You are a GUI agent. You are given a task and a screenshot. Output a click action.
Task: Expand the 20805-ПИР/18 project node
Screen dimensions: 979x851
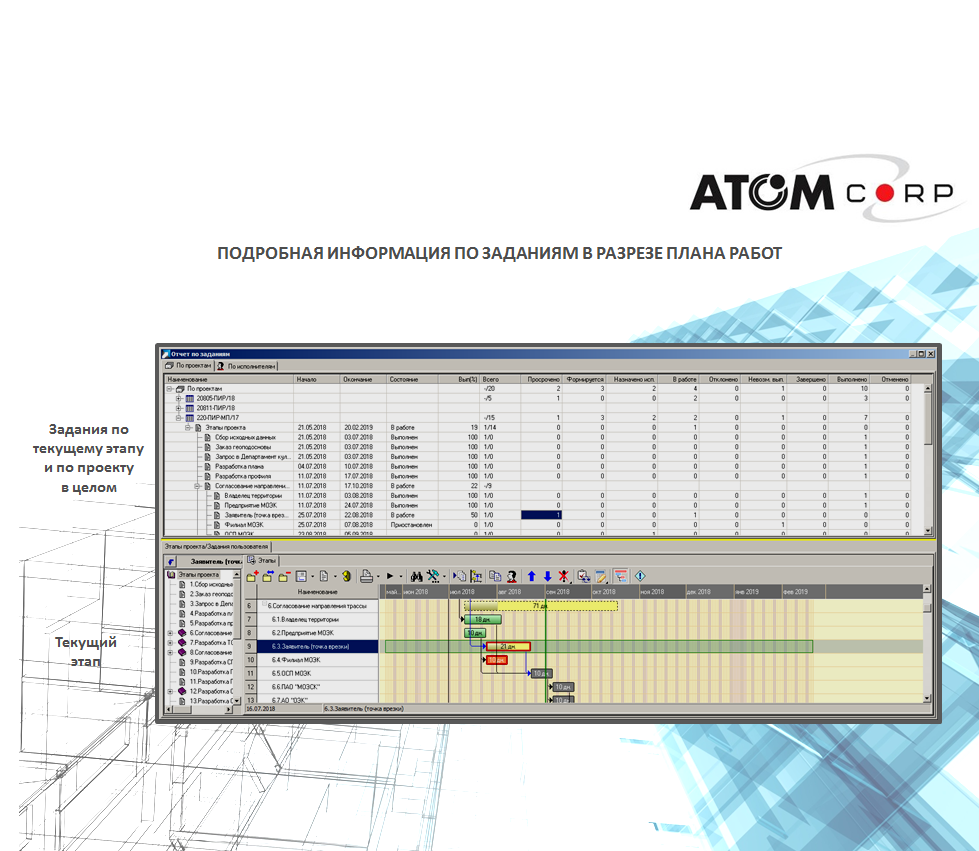pyautogui.click(x=179, y=398)
